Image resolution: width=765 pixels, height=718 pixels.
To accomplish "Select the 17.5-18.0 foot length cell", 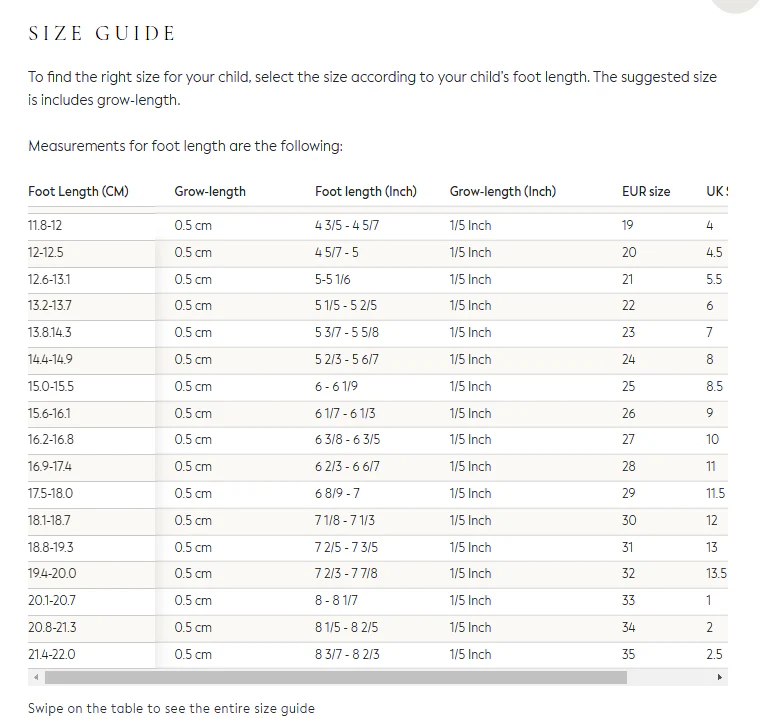I will pyautogui.click(x=51, y=494).
